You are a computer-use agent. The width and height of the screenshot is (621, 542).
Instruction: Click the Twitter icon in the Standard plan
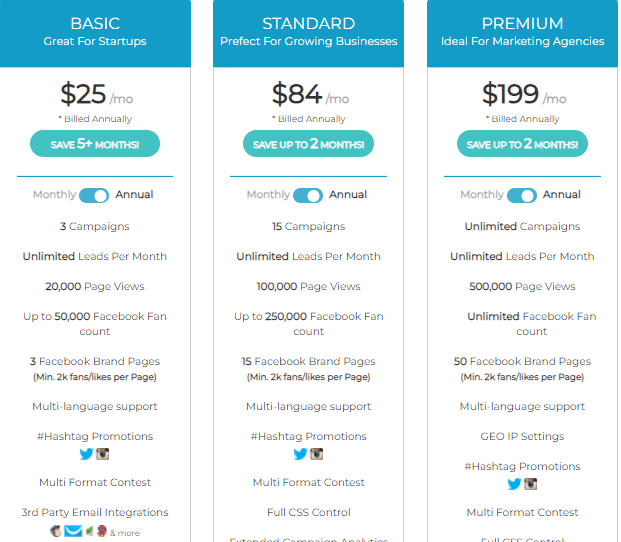click(x=300, y=454)
